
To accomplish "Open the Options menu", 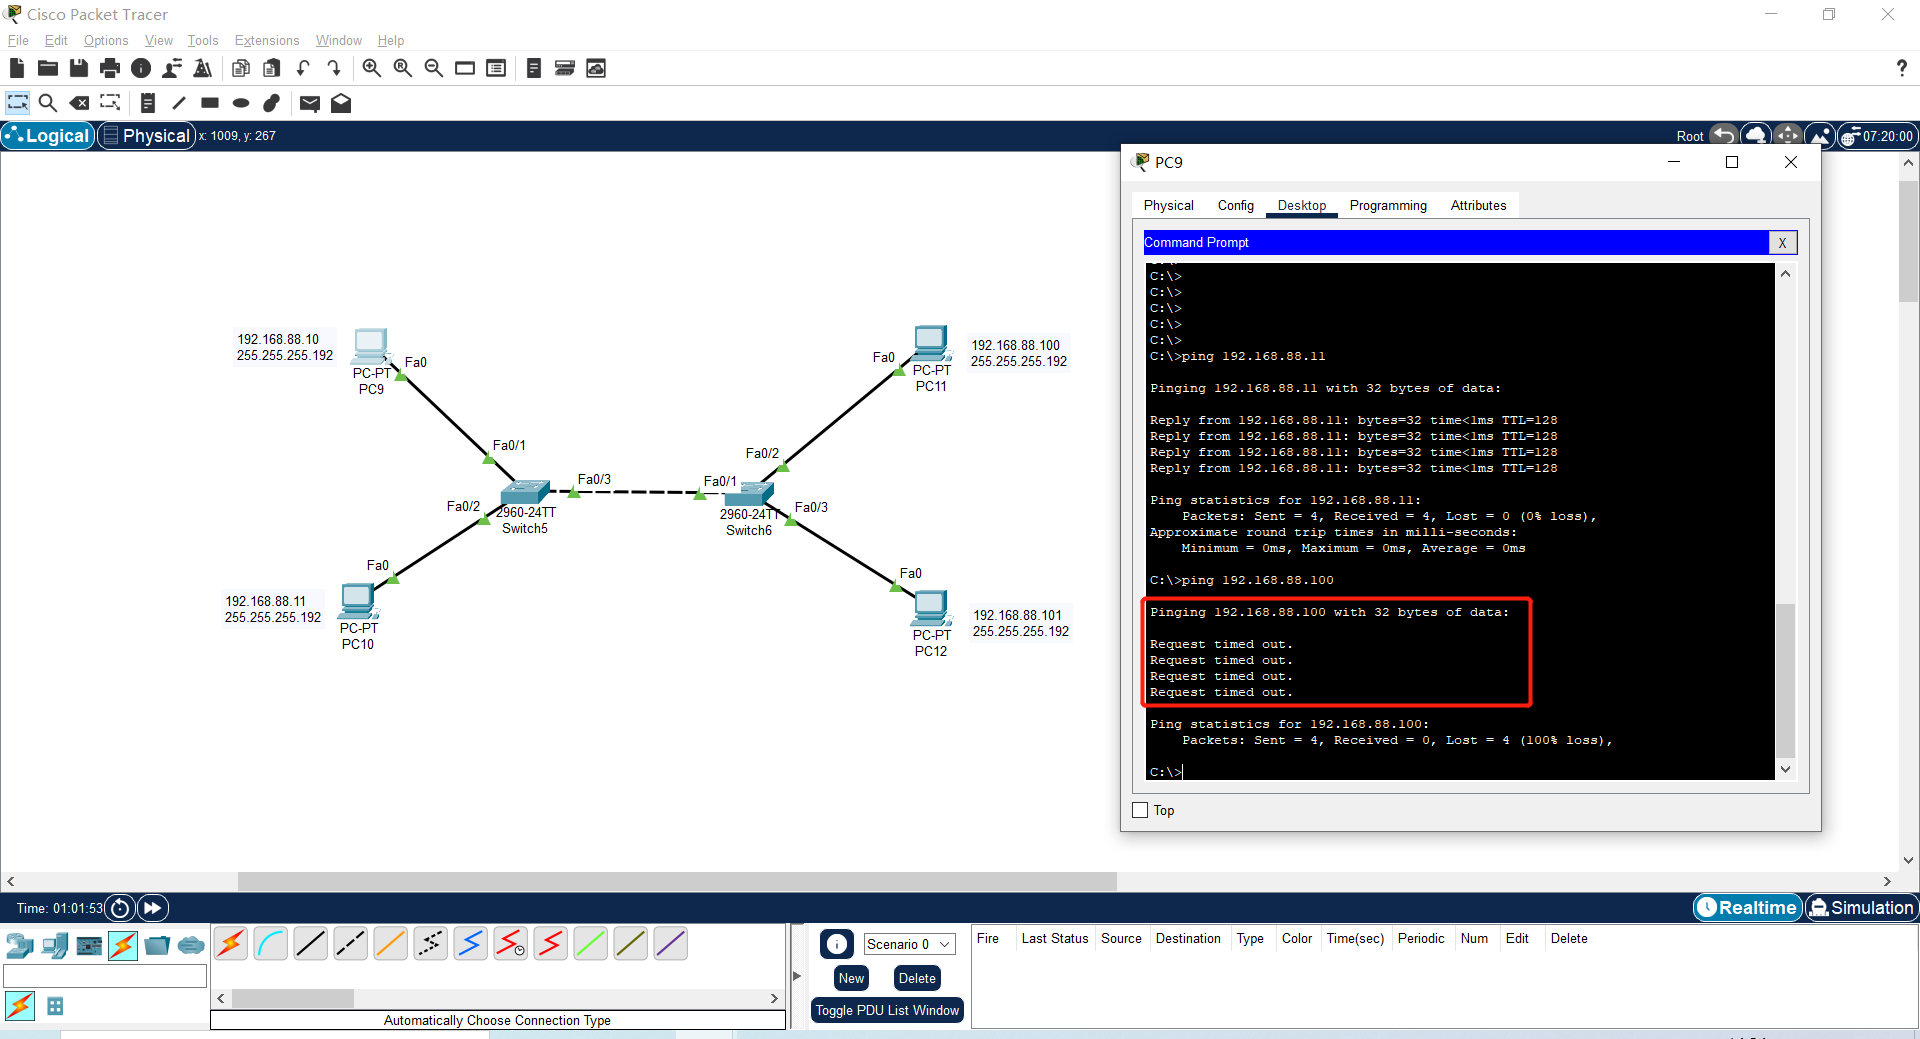I will pos(106,40).
